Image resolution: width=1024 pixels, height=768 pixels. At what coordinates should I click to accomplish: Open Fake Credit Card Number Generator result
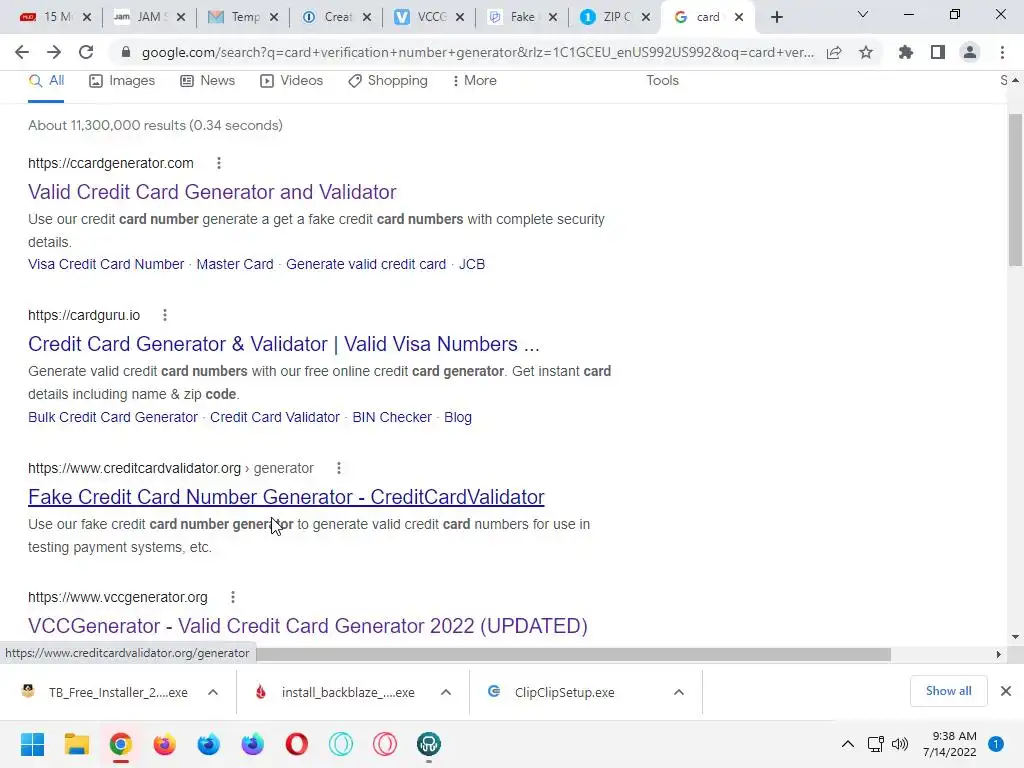[x=286, y=497]
